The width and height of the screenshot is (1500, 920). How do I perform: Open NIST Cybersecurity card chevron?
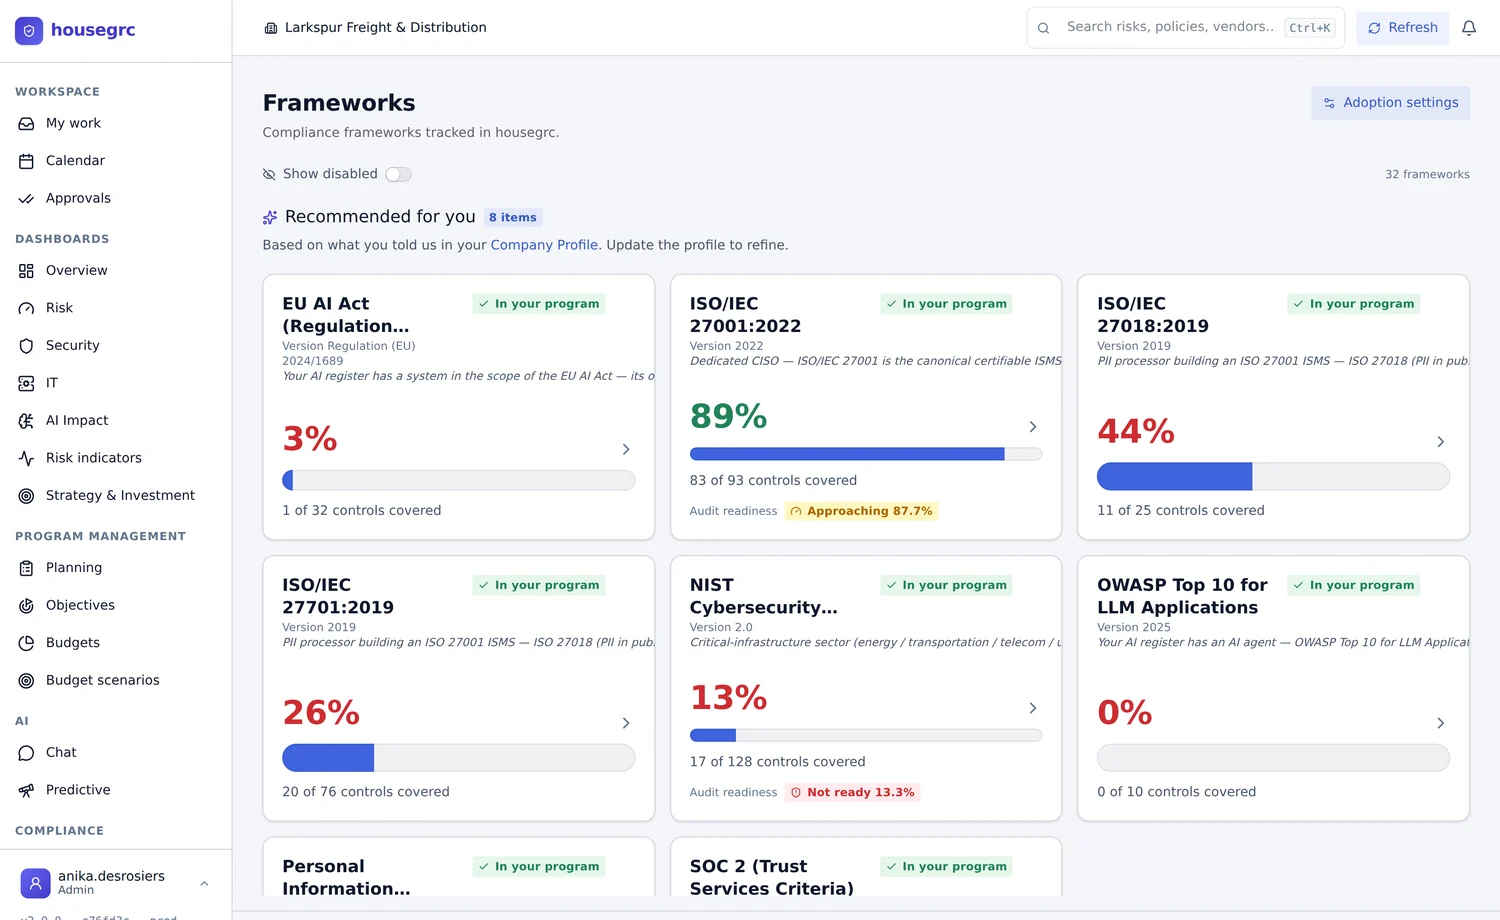tap(1033, 708)
